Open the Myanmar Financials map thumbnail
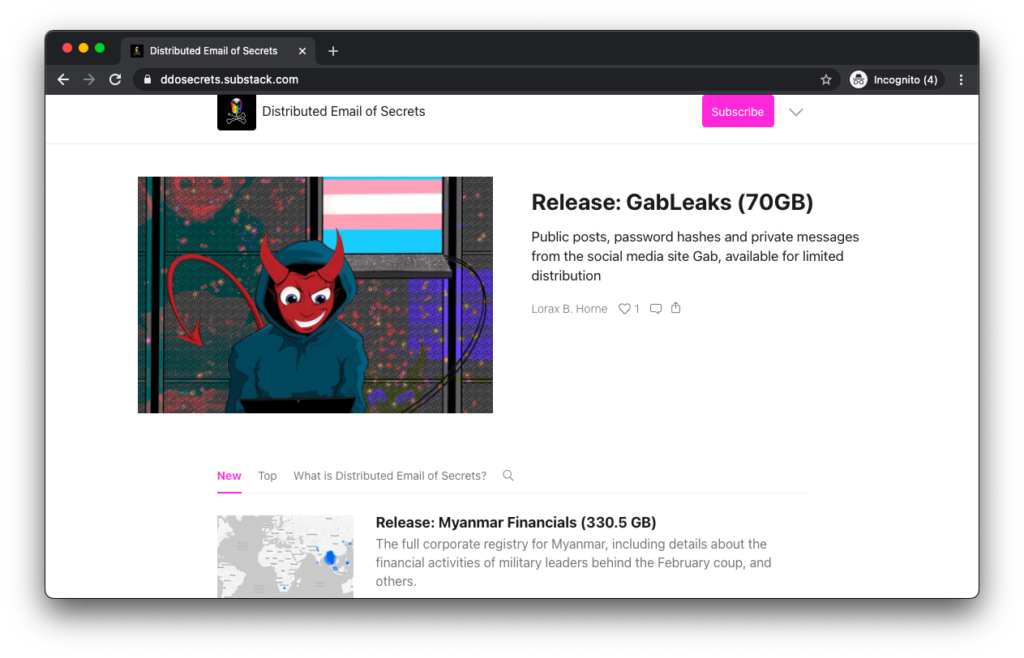1024x658 pixels. [285, 556]
